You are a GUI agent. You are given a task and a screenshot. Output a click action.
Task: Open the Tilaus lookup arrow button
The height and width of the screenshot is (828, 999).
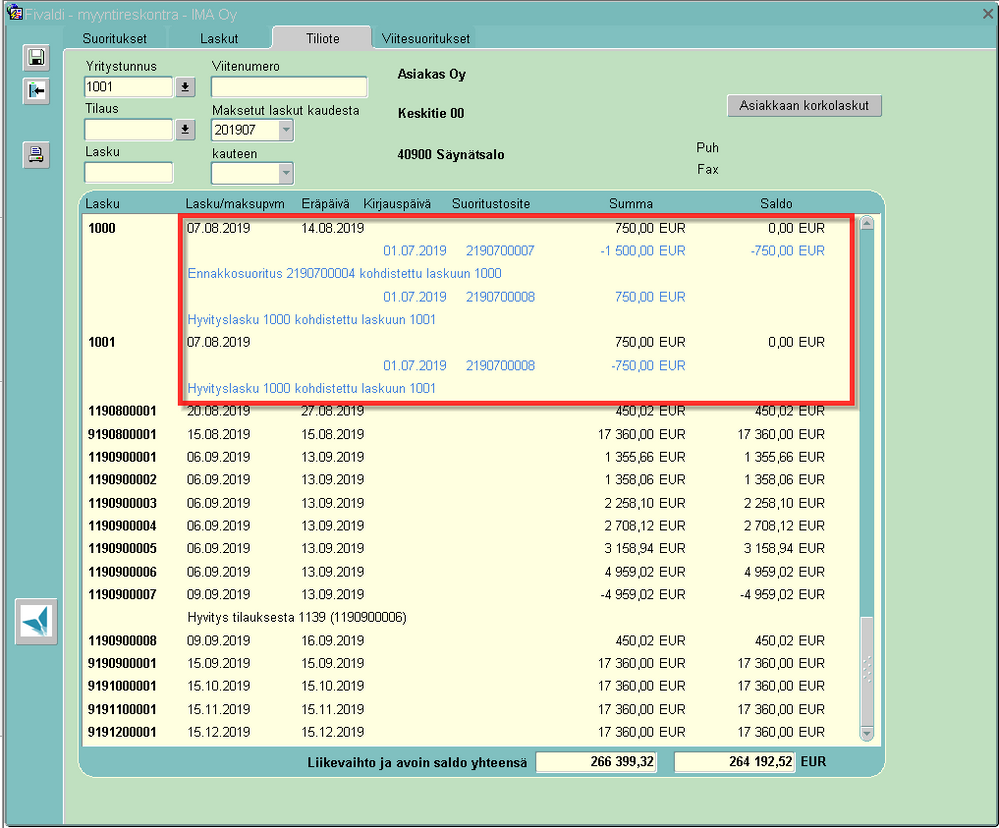[185, 130]
